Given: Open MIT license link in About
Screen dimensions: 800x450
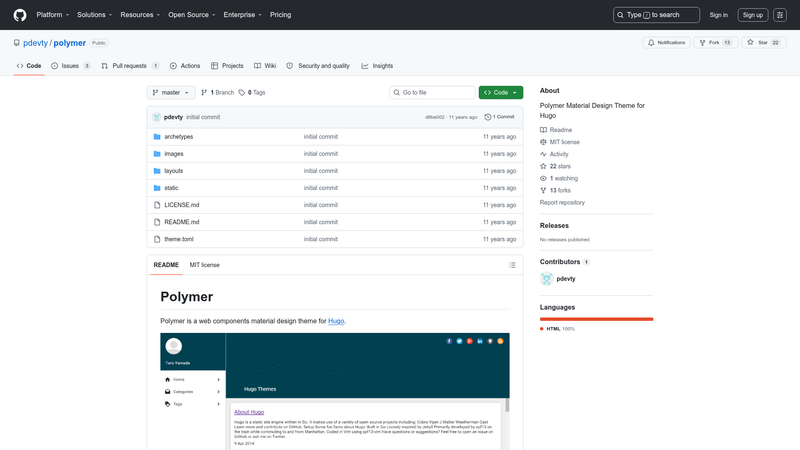Looking at the screenshot, I should click(560, 142).
